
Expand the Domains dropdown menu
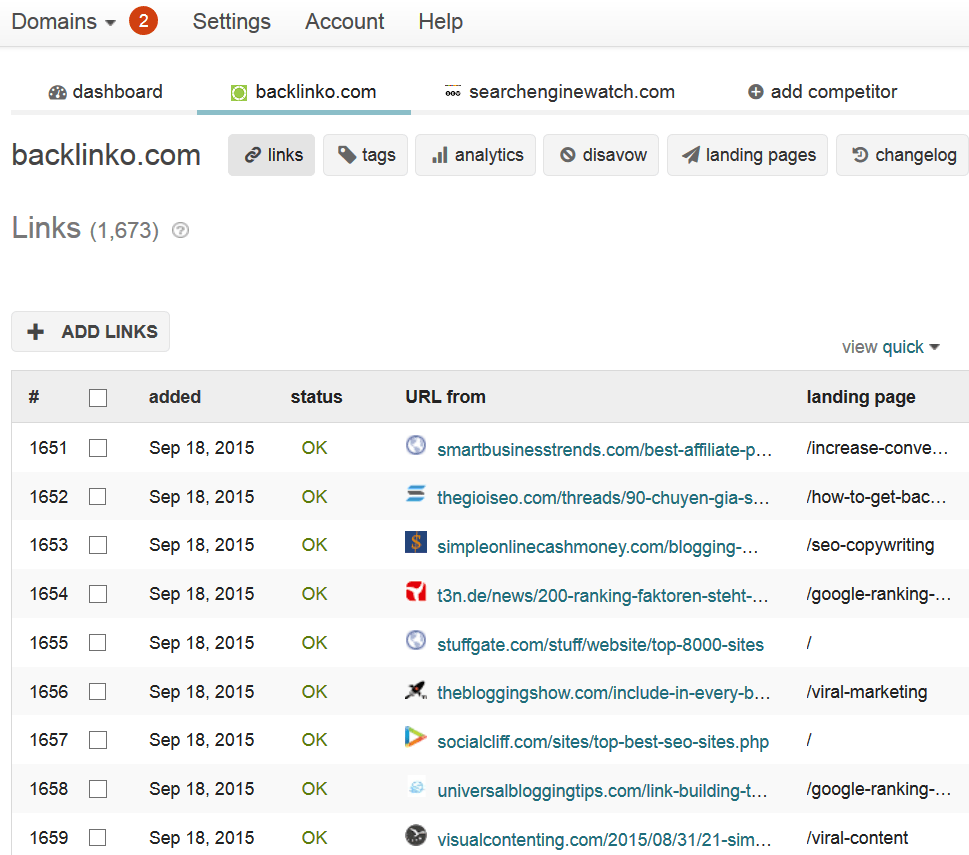[64, 22]
